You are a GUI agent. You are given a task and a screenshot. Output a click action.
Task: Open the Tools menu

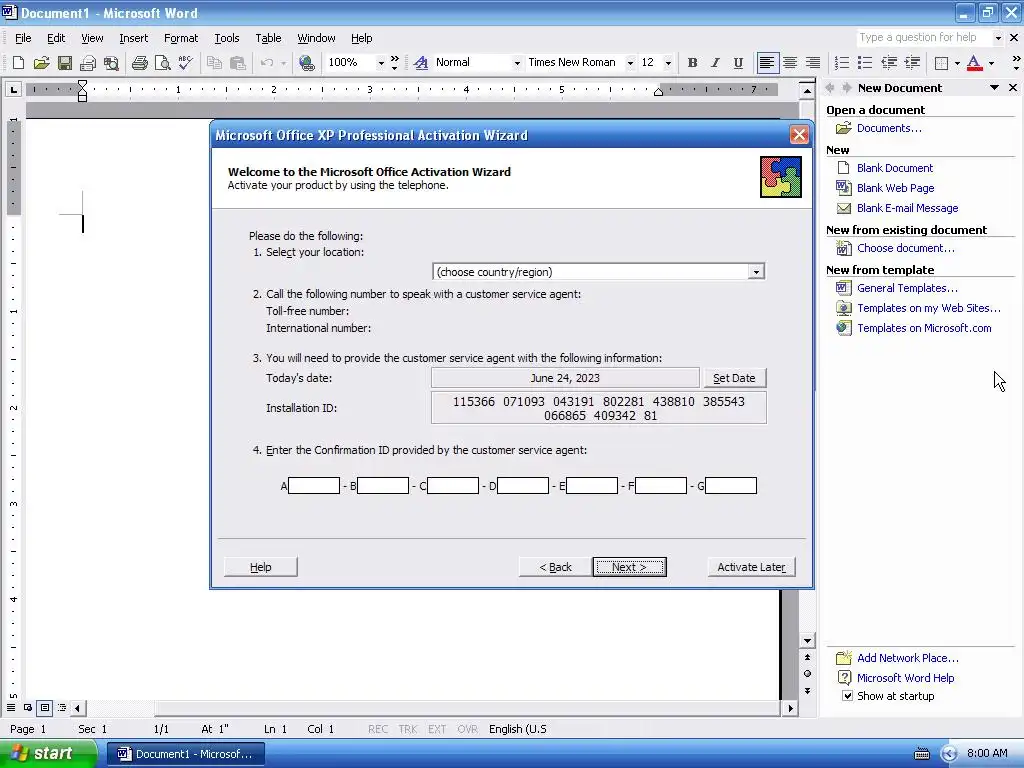click(227, 38)
